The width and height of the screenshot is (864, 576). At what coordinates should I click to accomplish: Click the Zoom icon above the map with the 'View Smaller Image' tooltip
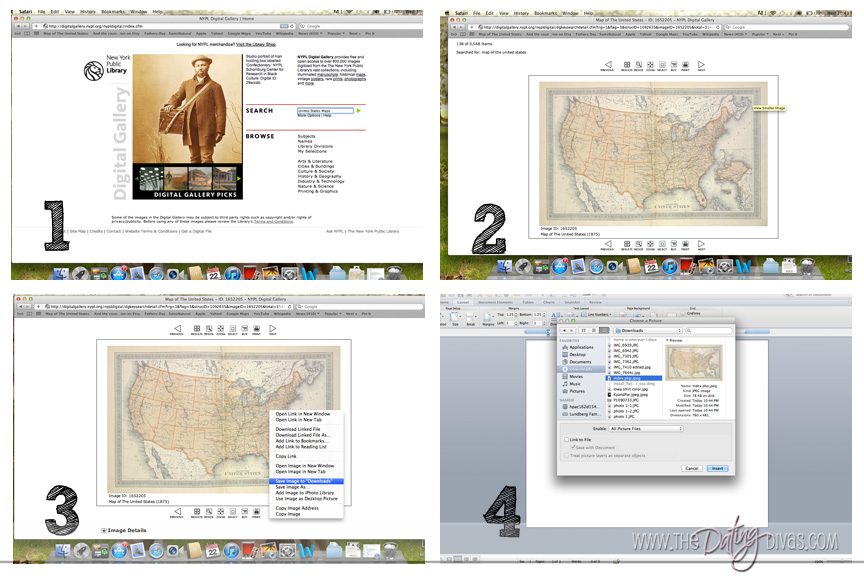pyautogui.click(x=650, y=64)
